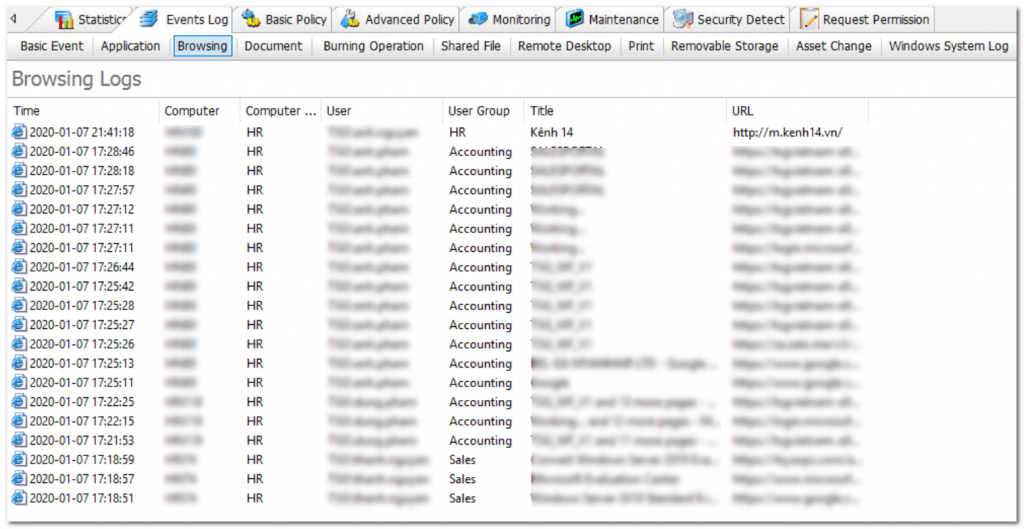Click the time 2020-01-07 17:25:26

(x=82, y=344)
